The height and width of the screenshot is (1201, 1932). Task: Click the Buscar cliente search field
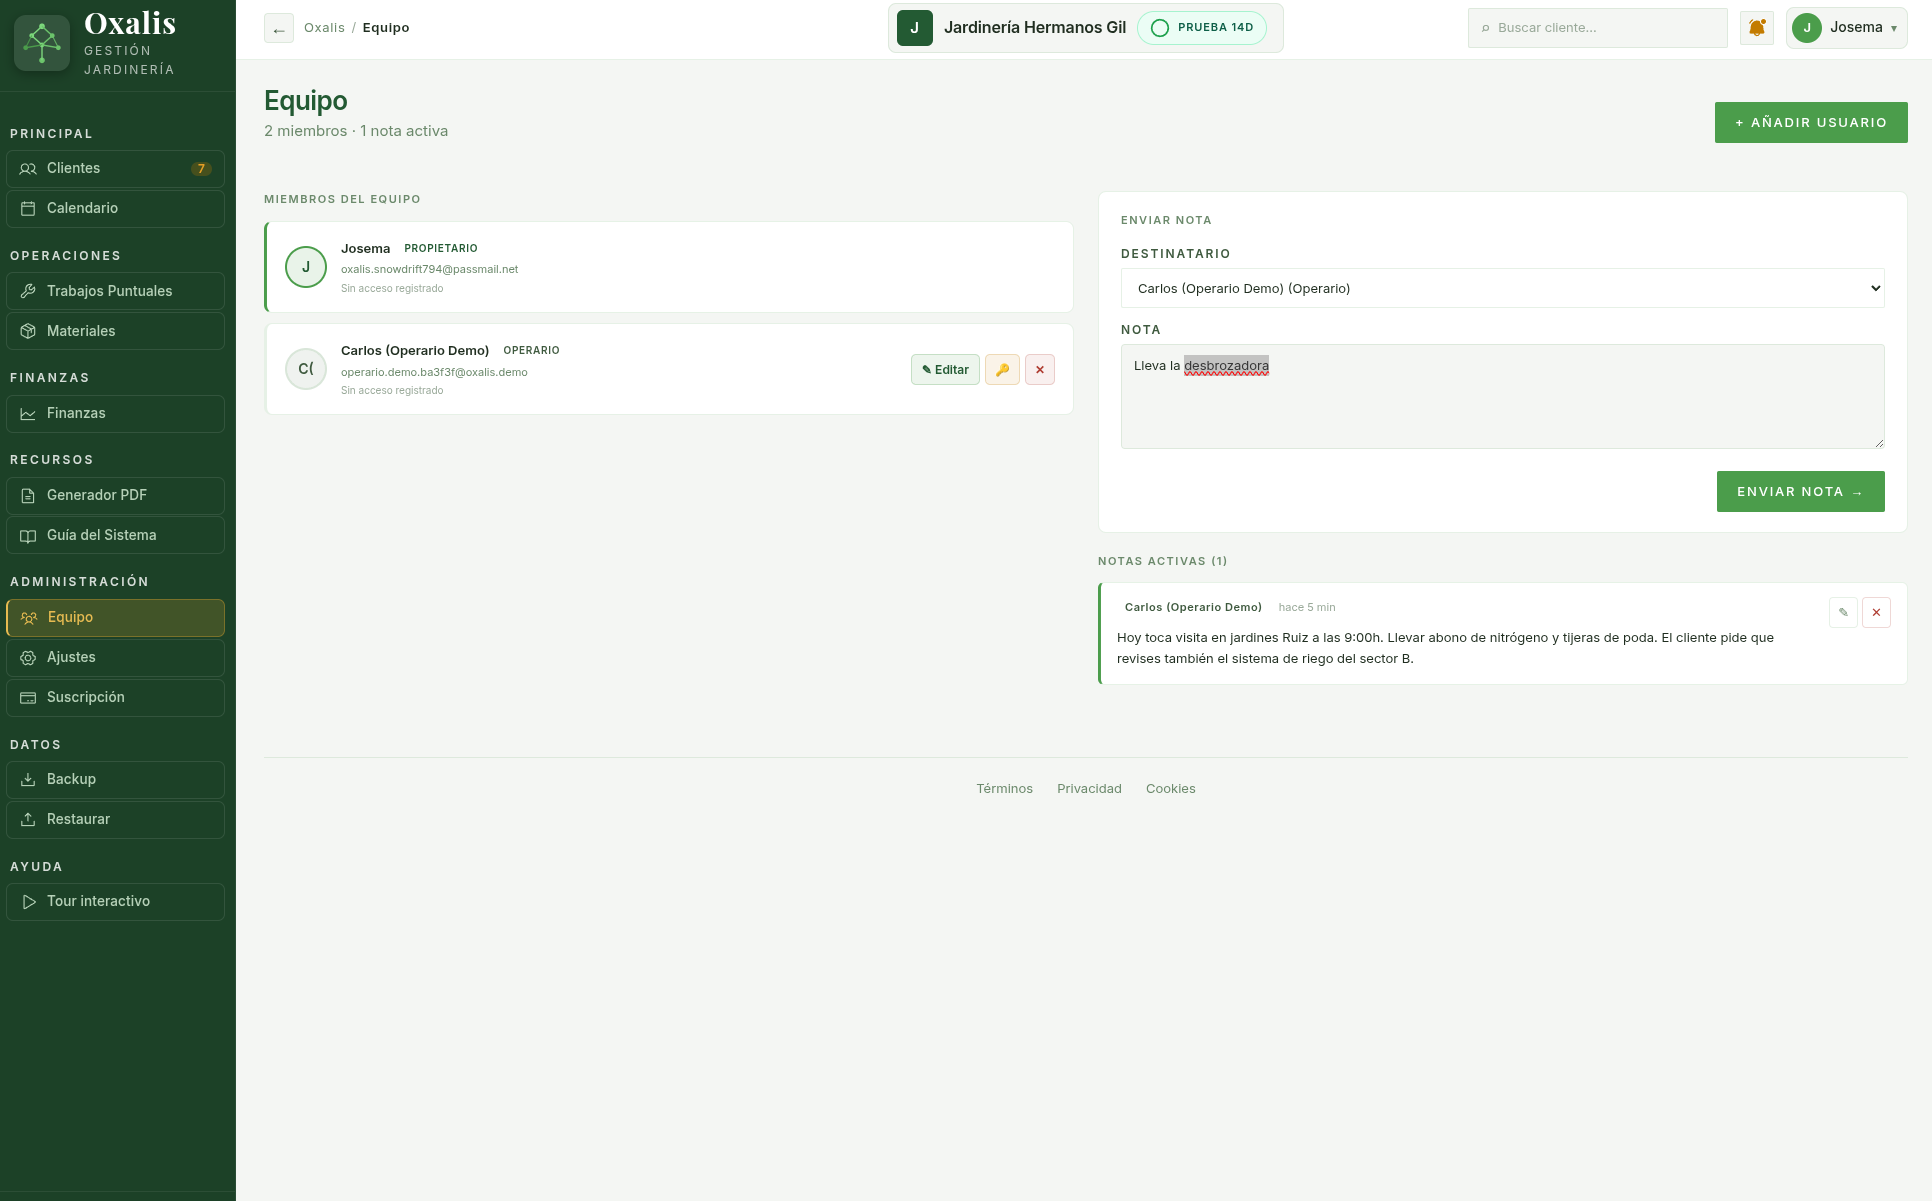click(x=1597, y=28)
